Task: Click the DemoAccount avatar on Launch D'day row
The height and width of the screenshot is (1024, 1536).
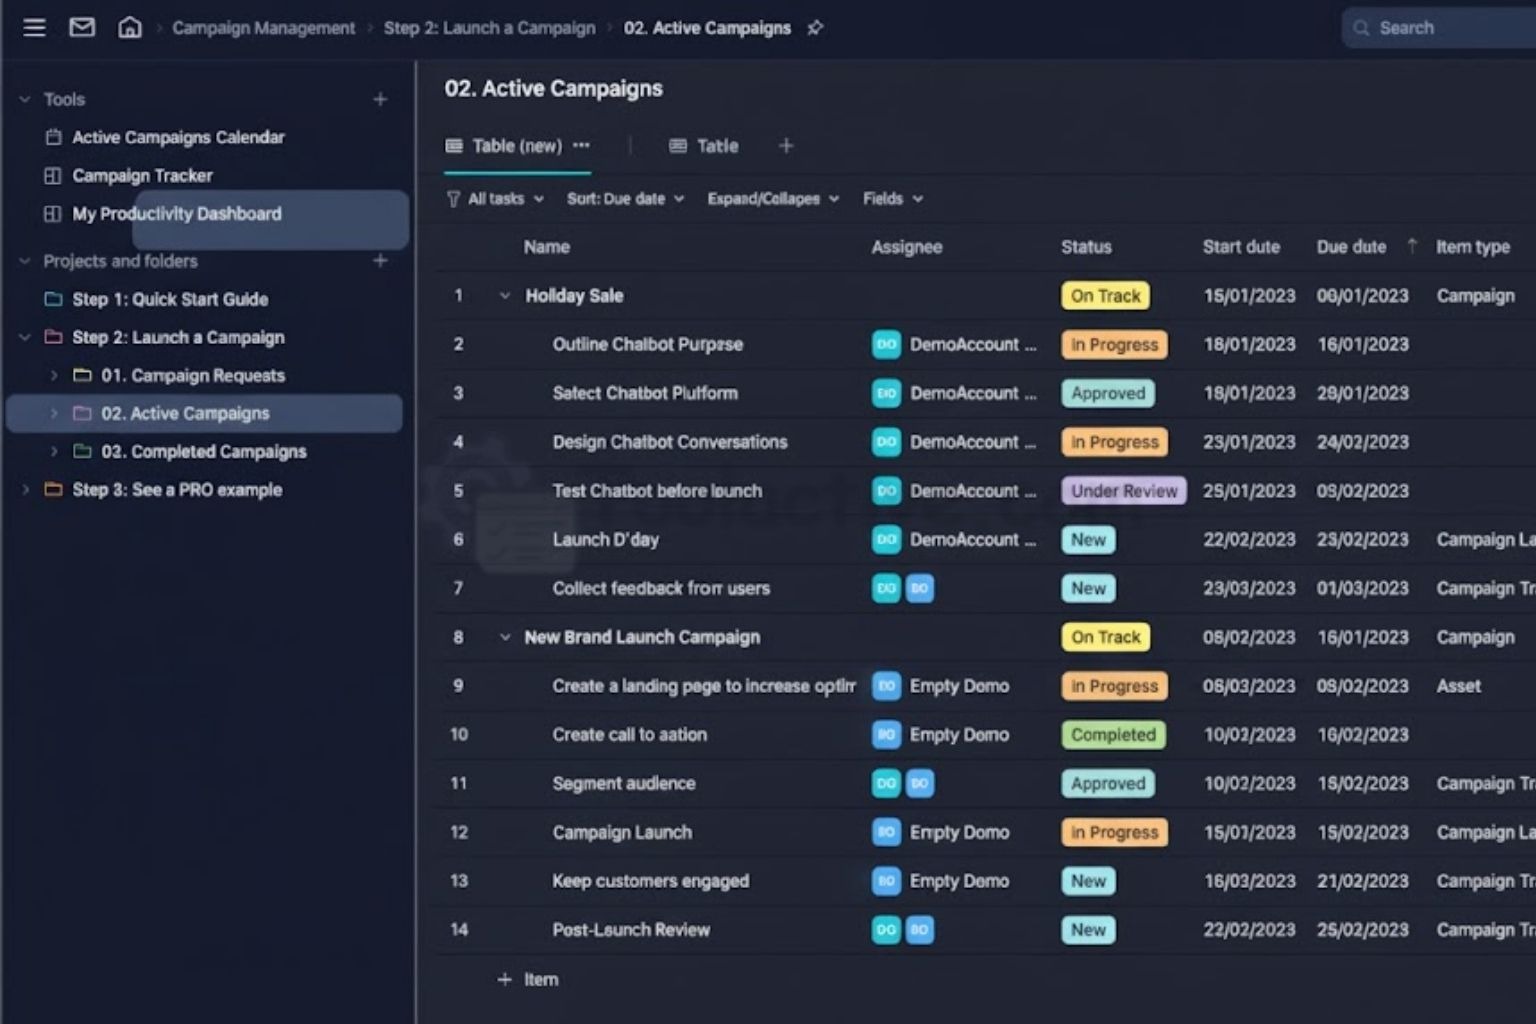Action: pos(885,539)
